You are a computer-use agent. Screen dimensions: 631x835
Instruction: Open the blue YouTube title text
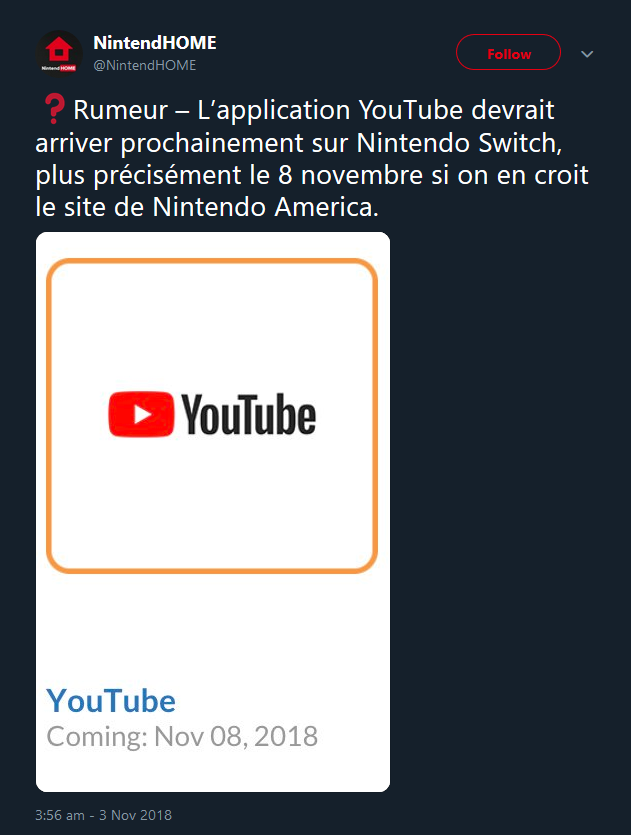(x=111, y=700)
